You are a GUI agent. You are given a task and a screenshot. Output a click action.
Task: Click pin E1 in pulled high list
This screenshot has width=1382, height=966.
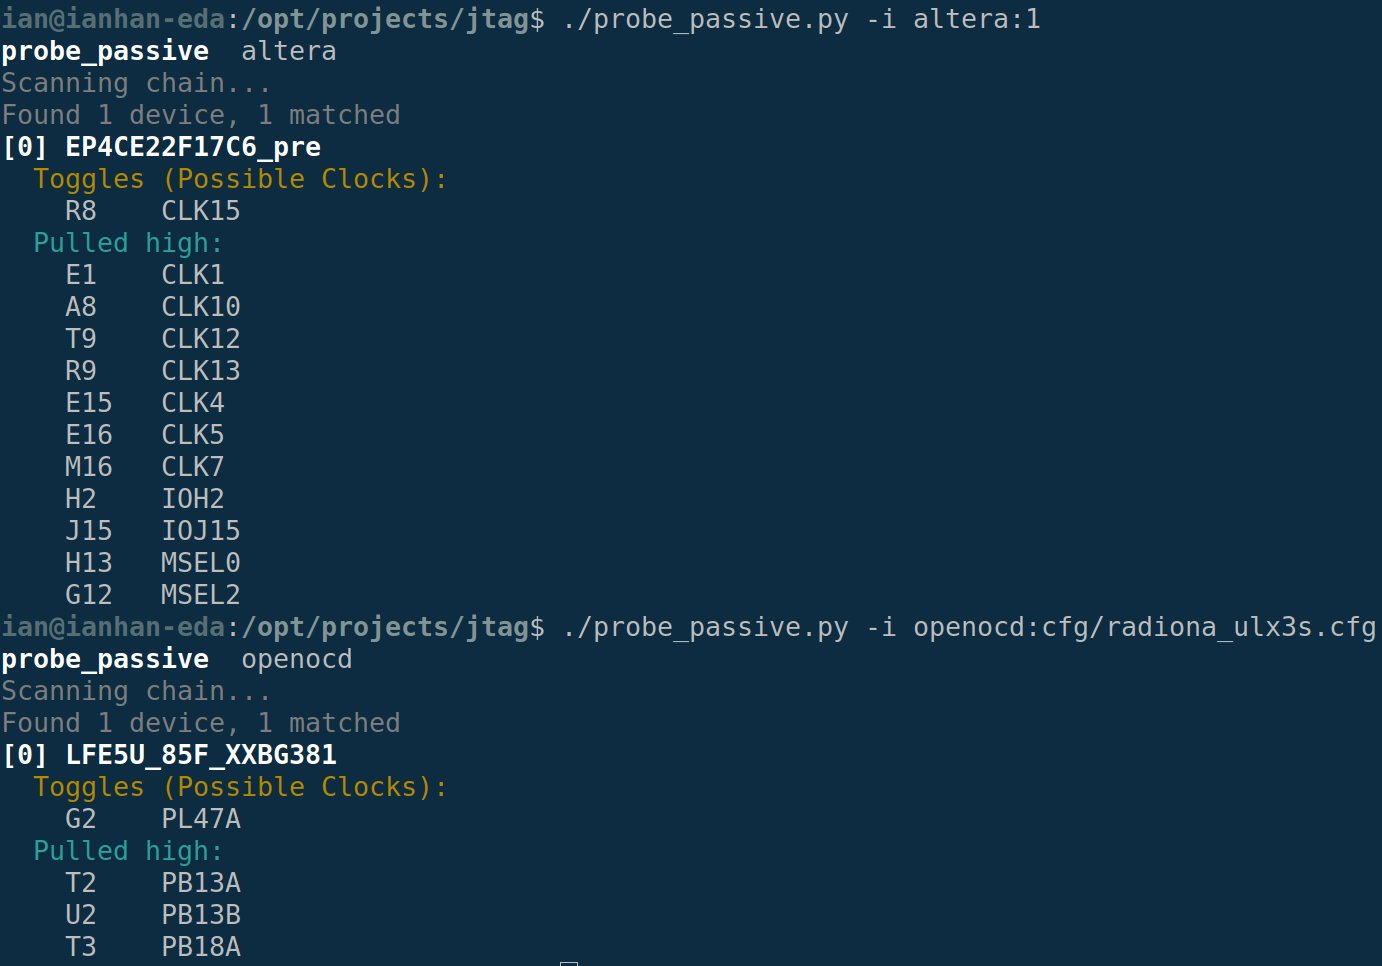pos(81,275)
